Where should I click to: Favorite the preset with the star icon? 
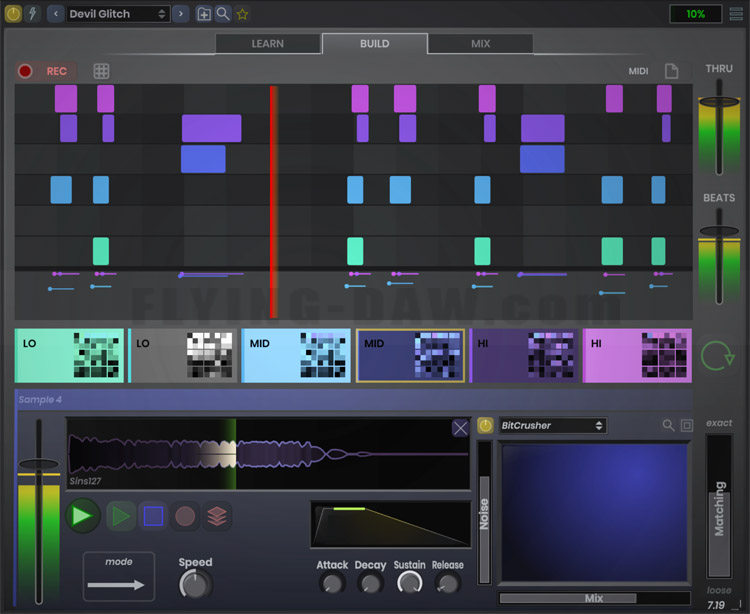[x=242, y=14]
